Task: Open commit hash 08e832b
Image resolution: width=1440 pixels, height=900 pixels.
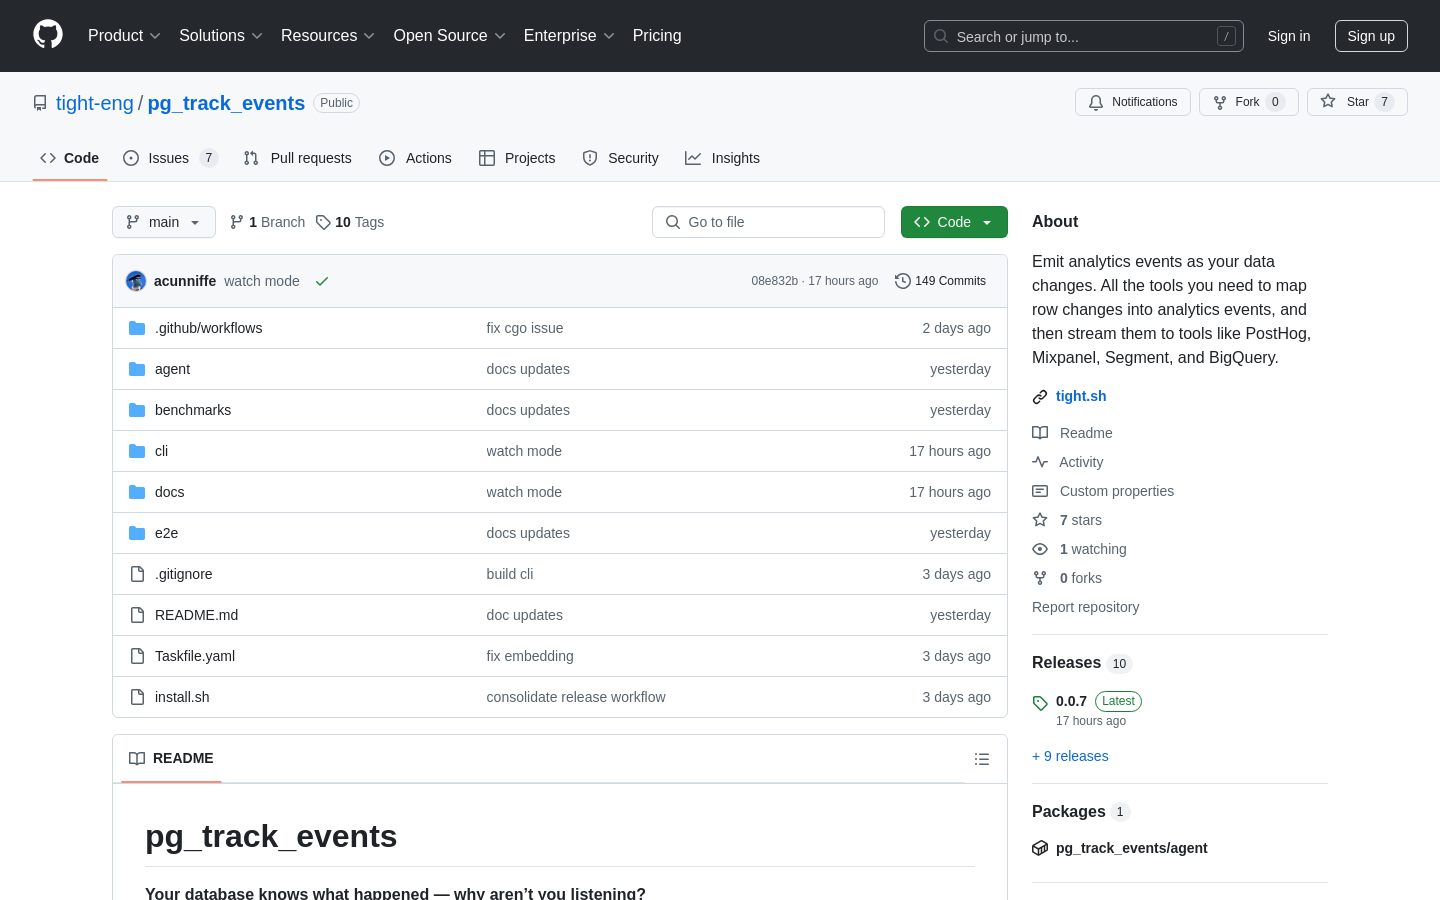Action: [775, 281]
